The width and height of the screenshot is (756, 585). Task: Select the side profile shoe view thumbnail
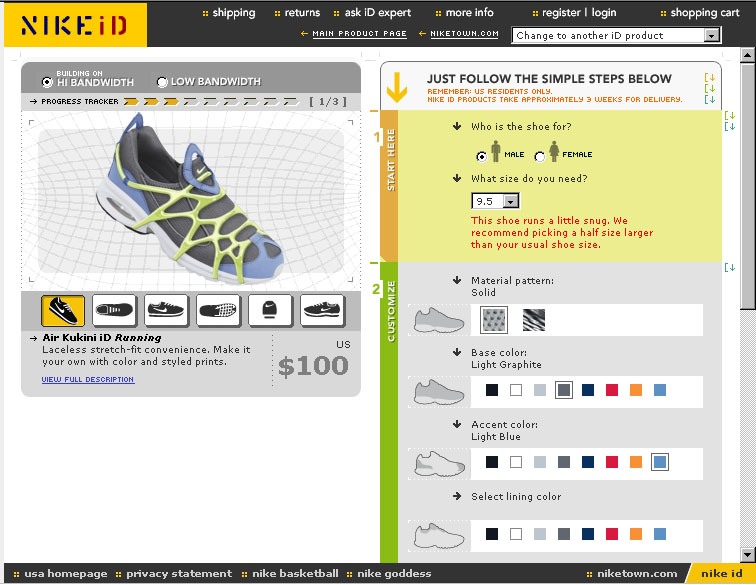click(x=166, y=311)
